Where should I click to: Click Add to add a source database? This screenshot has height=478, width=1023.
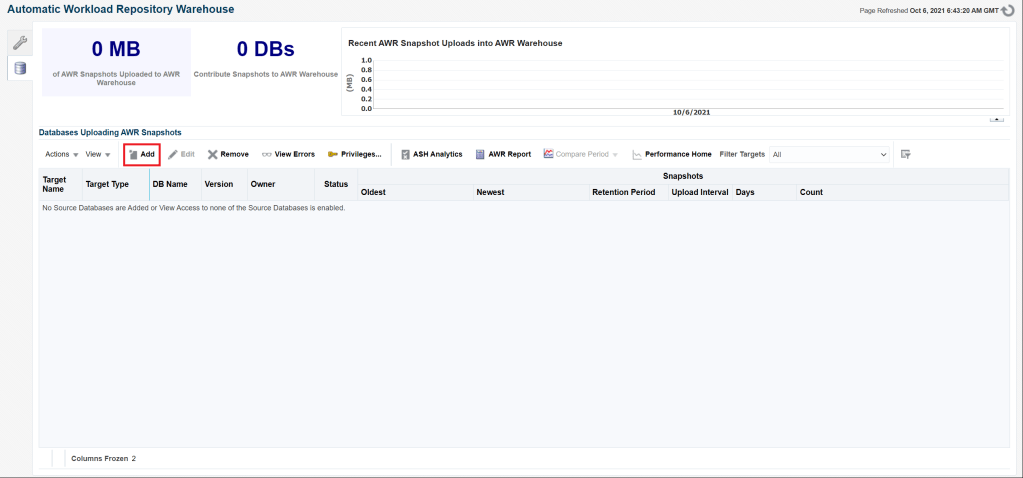coord(141,155)
